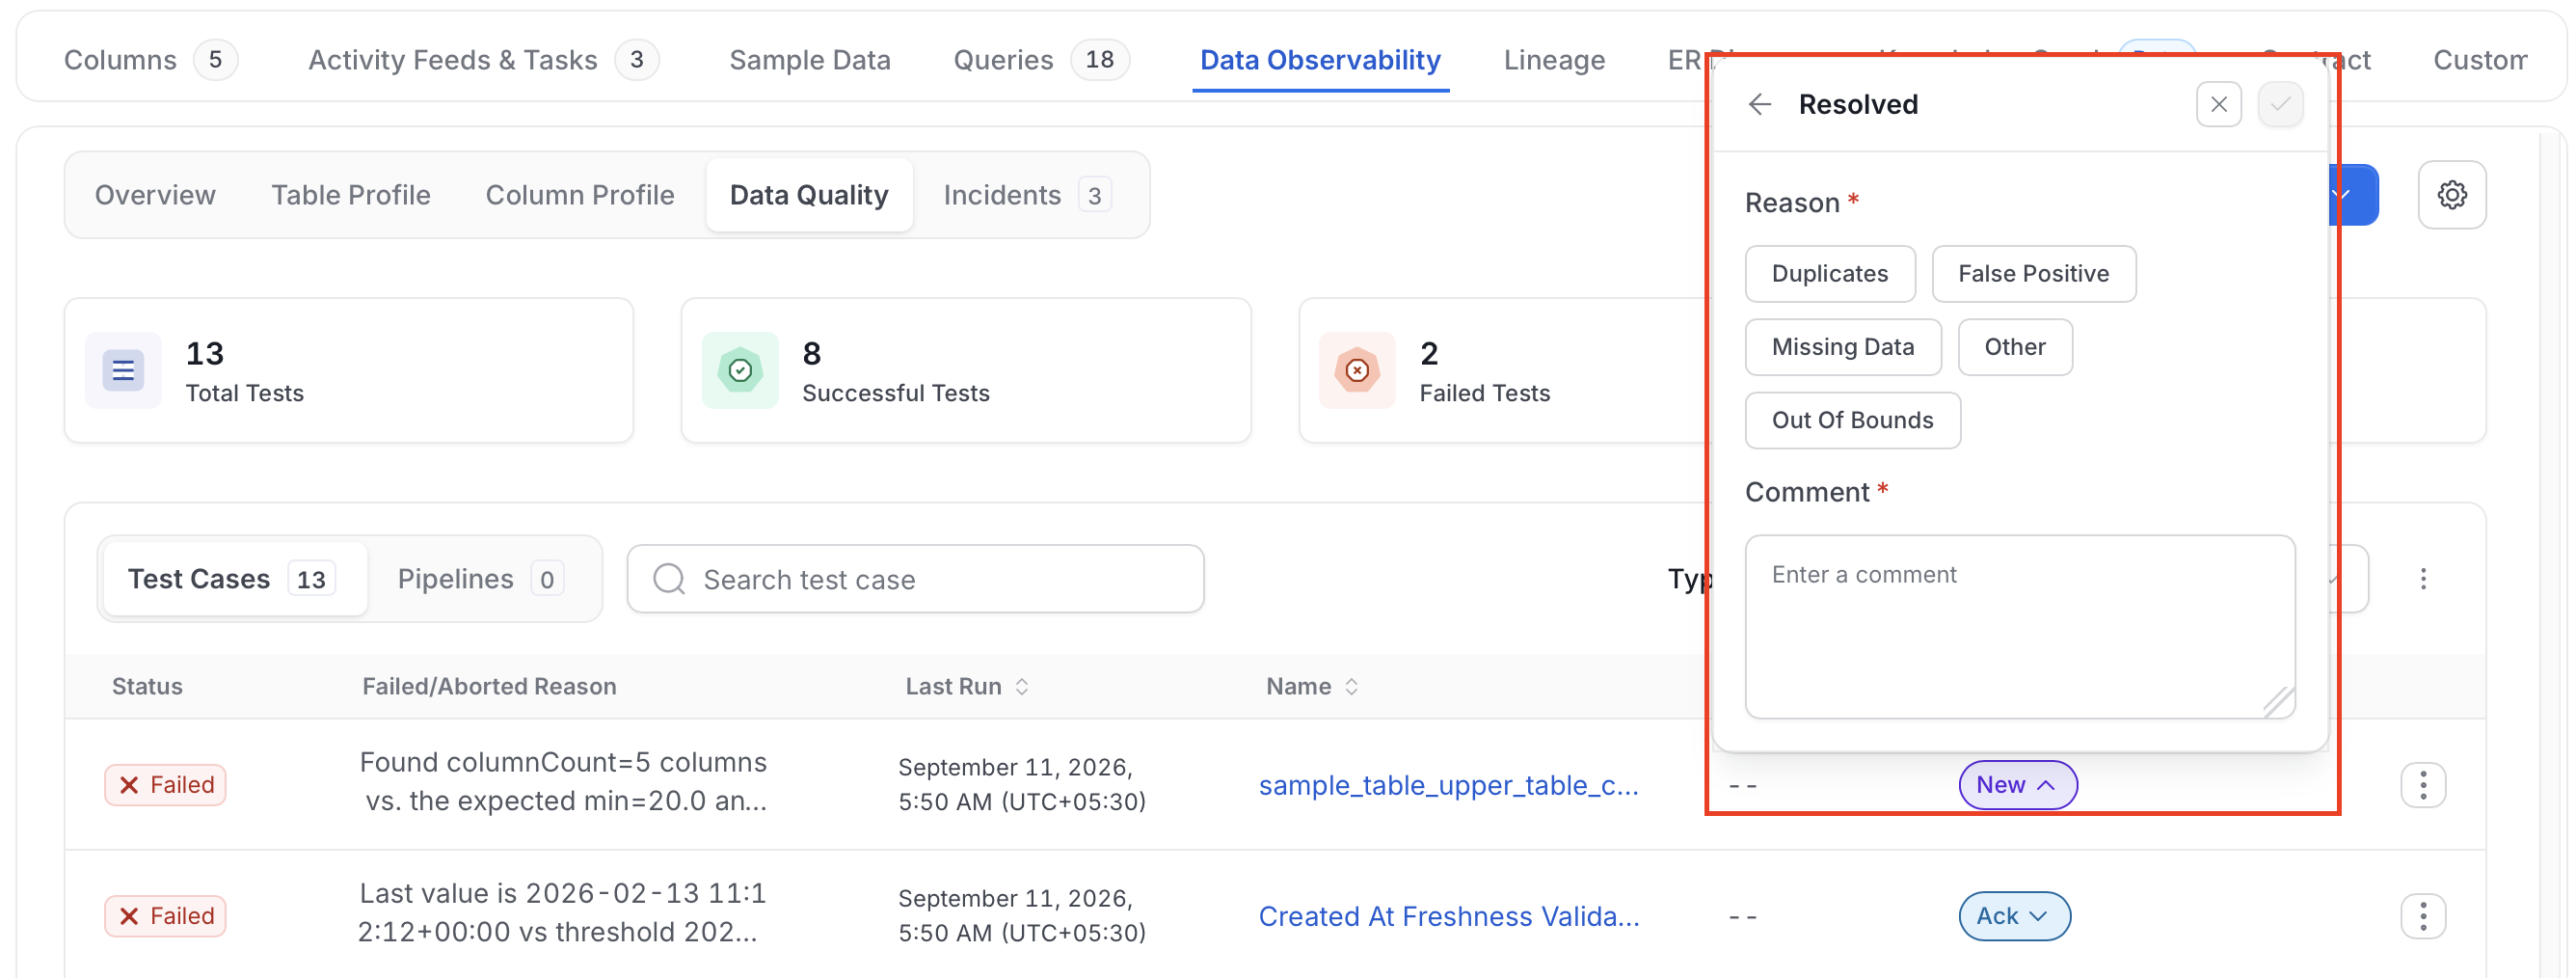Open sample_table_upper_table_c... test case link

(1447, 785)
